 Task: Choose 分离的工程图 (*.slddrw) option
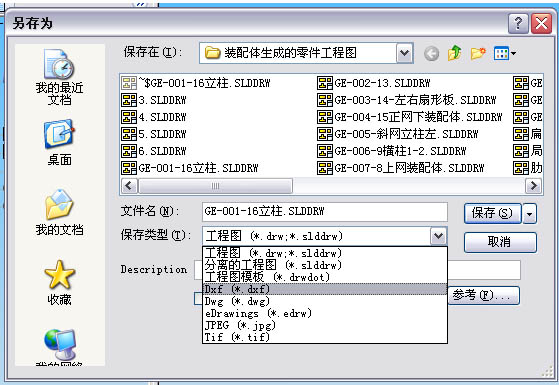click(324, 265)
